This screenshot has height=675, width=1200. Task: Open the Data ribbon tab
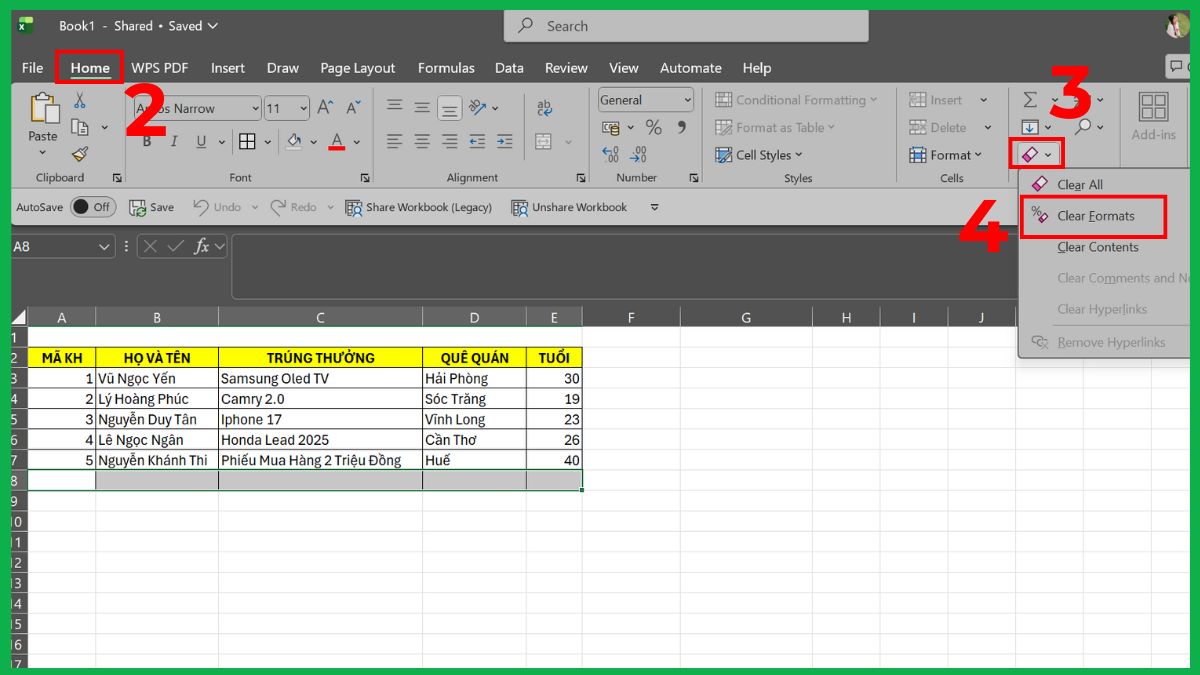pos(509,67)
